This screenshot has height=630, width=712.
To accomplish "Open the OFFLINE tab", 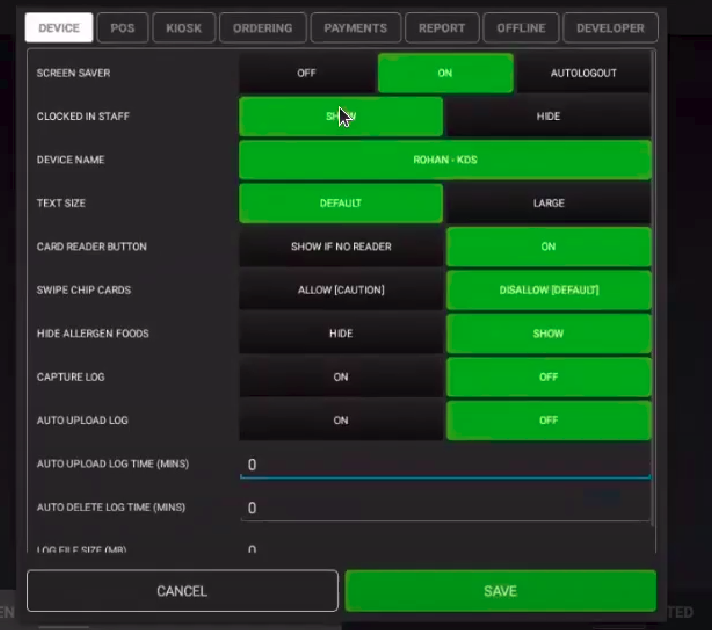I will point(521,28).
